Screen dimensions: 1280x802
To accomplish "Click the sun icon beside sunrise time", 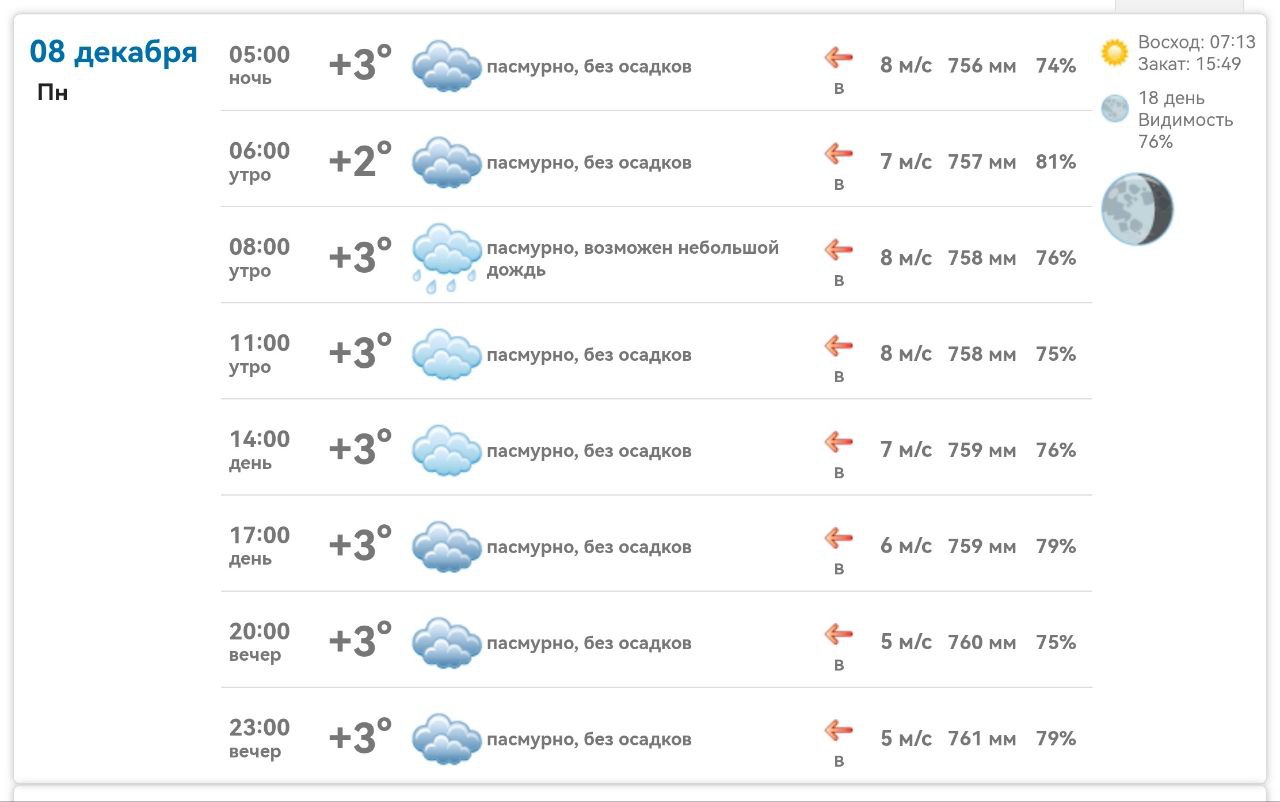I will click(x=1114, y=53).
